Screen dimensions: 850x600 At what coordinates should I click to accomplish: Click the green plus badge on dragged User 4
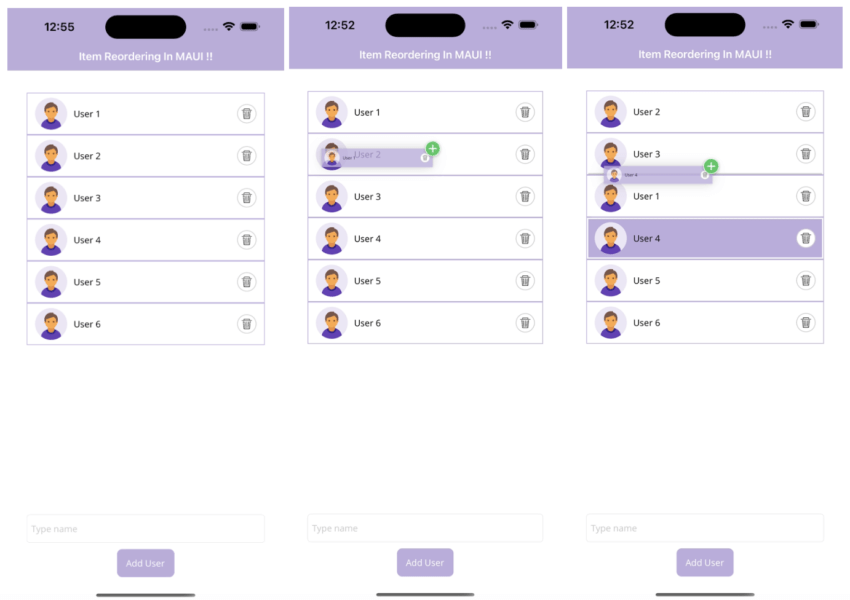(711, 164)
